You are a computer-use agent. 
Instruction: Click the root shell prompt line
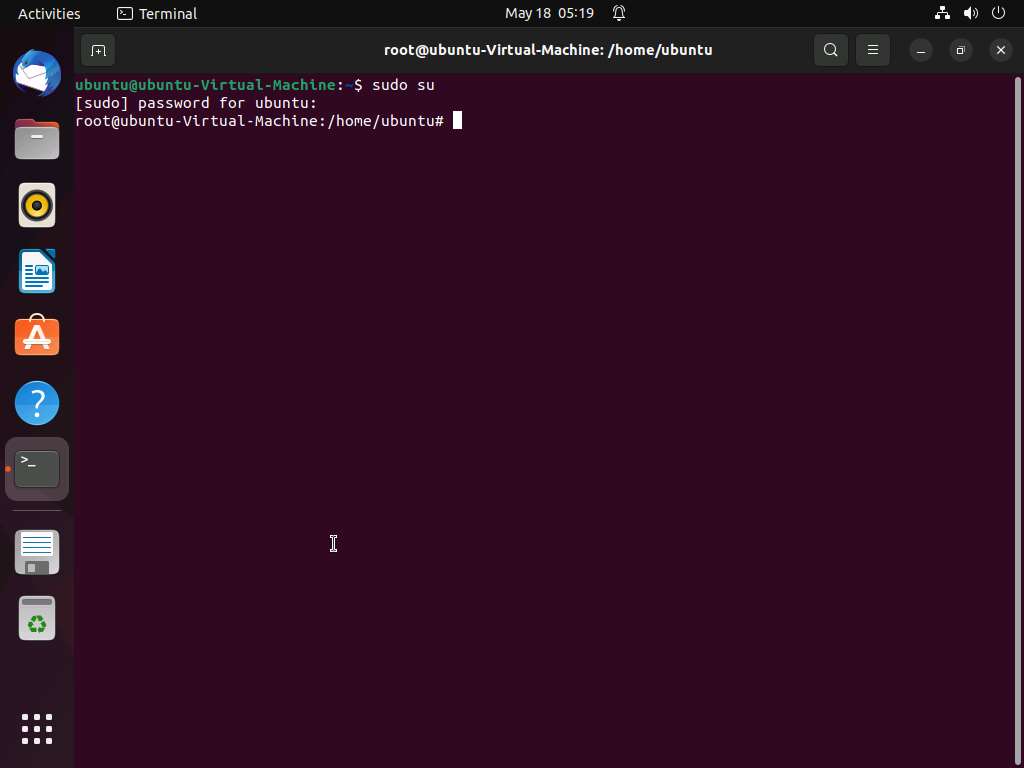[259, 121]
